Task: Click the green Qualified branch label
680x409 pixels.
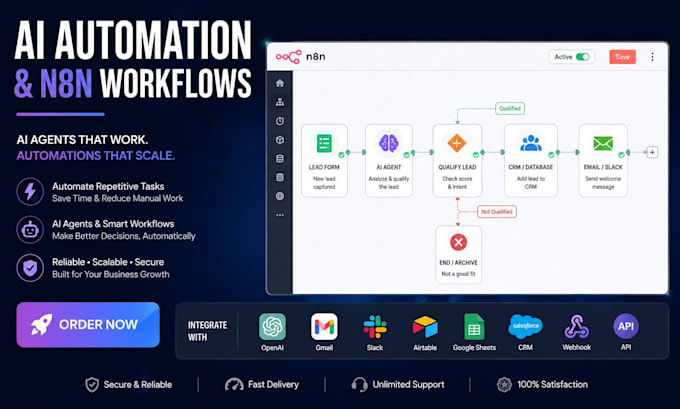Action: point(510,108)
